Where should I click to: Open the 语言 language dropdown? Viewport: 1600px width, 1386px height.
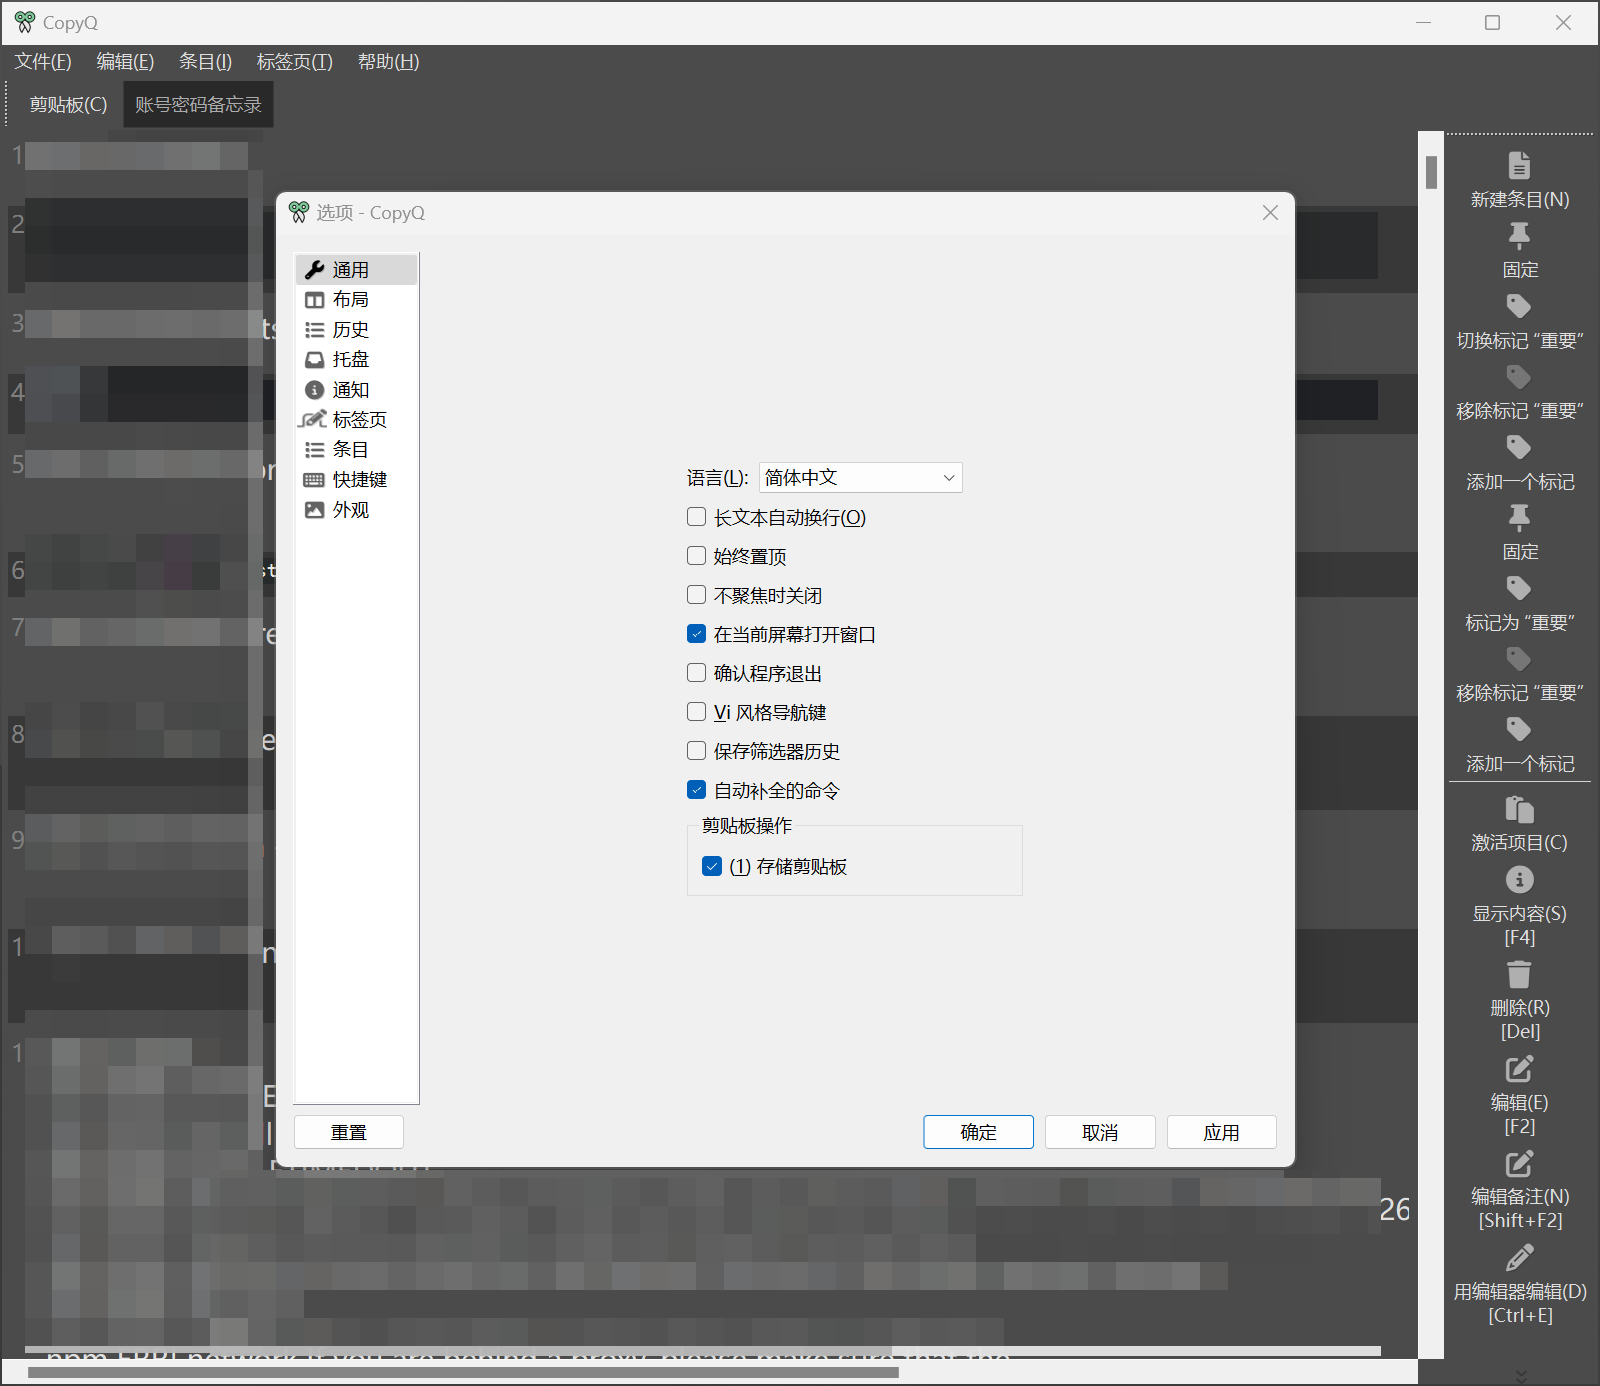coord(861,478)
